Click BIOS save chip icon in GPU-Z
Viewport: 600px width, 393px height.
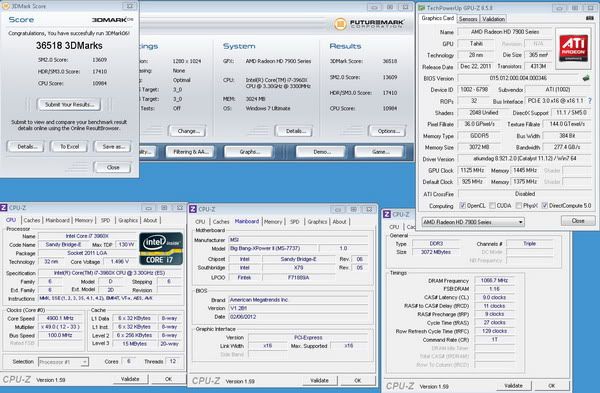pos(586,78)
